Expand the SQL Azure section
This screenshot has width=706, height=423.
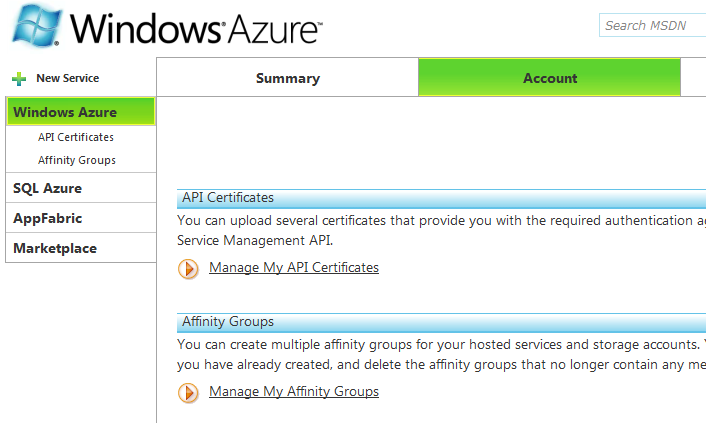pos(81,188)
